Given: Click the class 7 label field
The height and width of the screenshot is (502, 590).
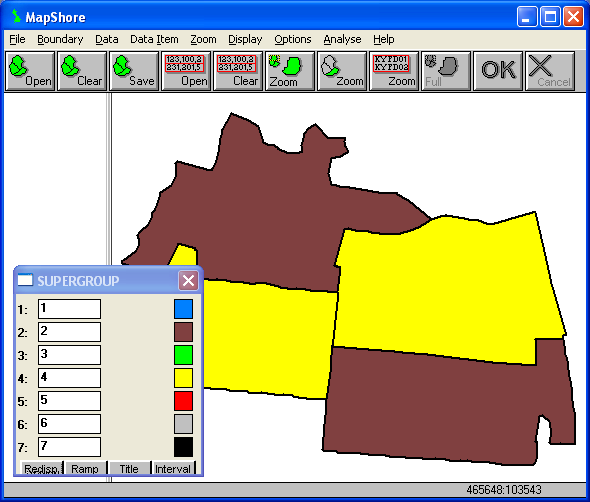Looking at the screenshot, I should (x=69, y=447).
